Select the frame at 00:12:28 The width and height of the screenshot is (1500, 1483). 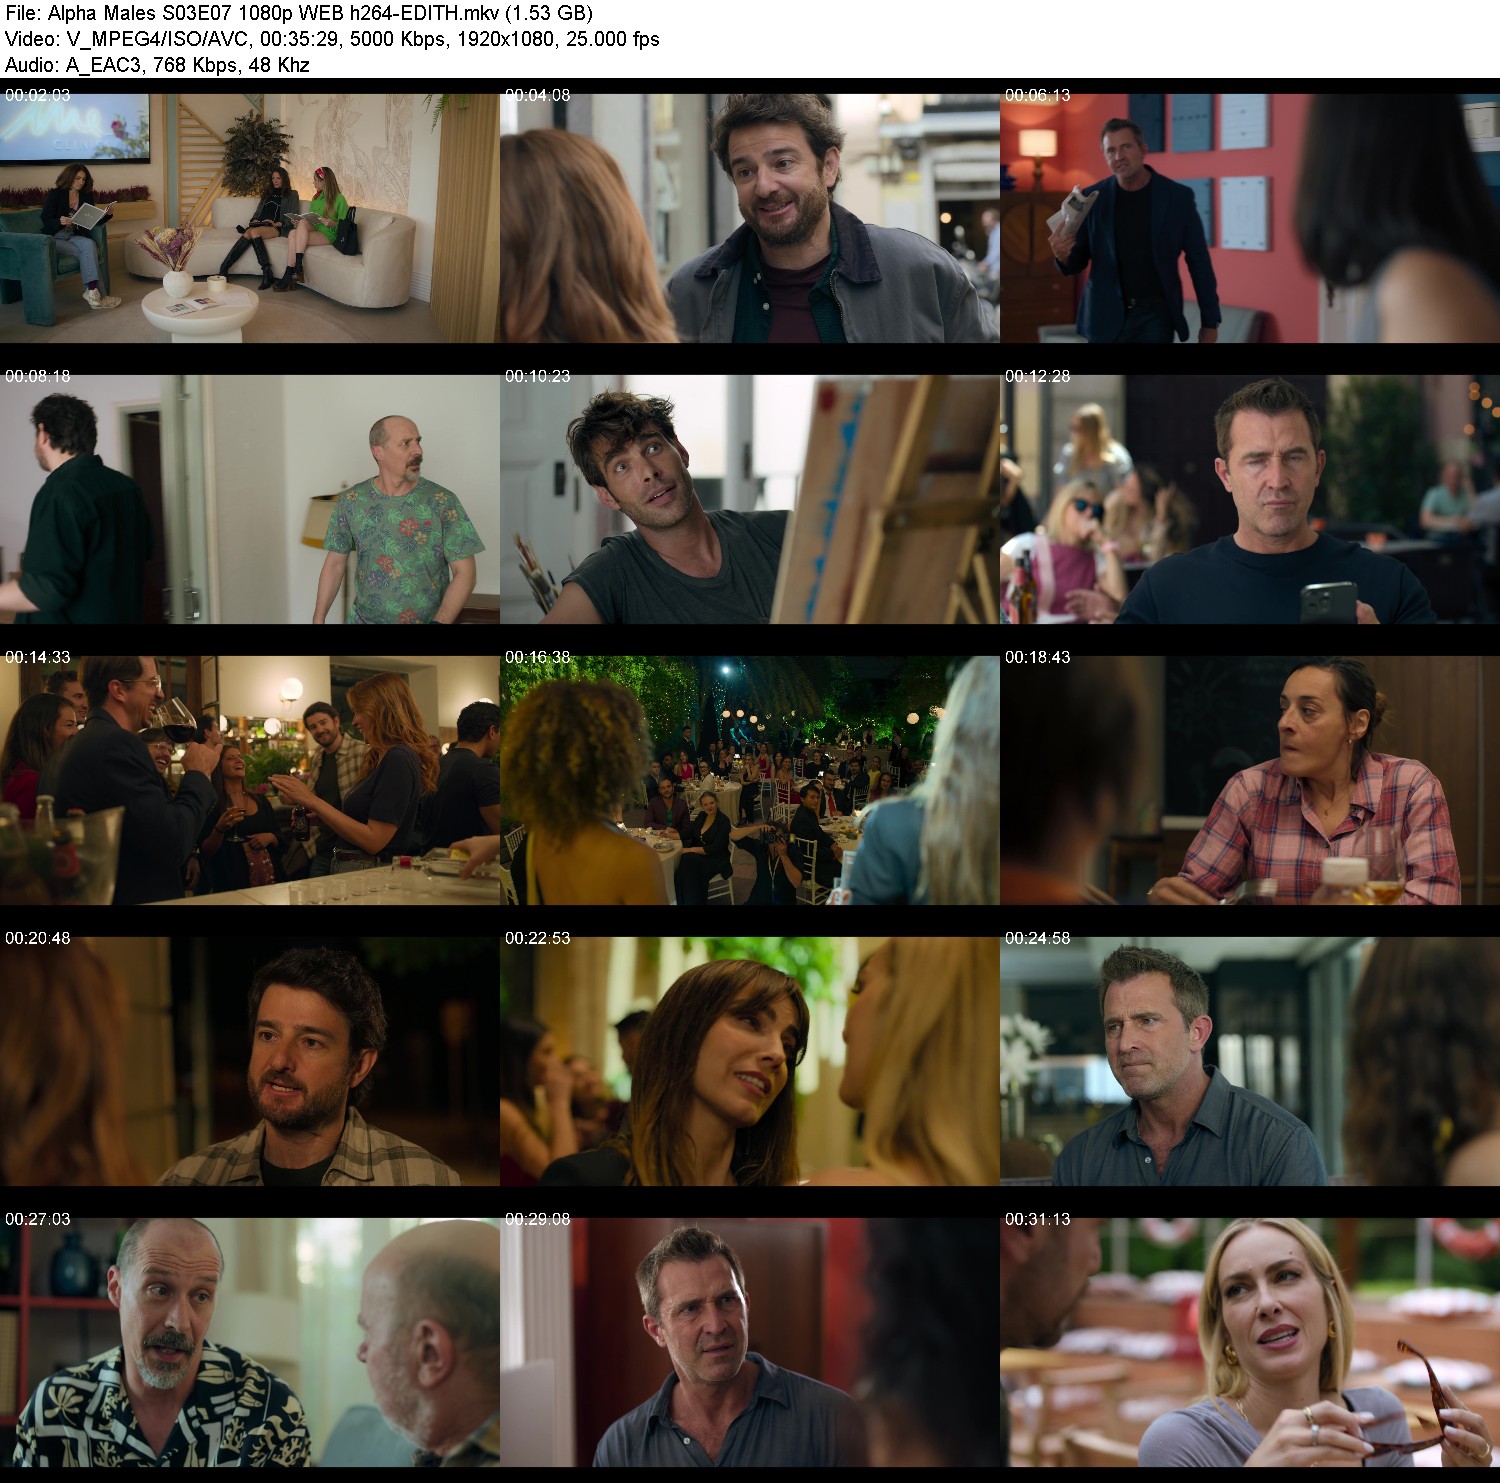click(1250, 499)
